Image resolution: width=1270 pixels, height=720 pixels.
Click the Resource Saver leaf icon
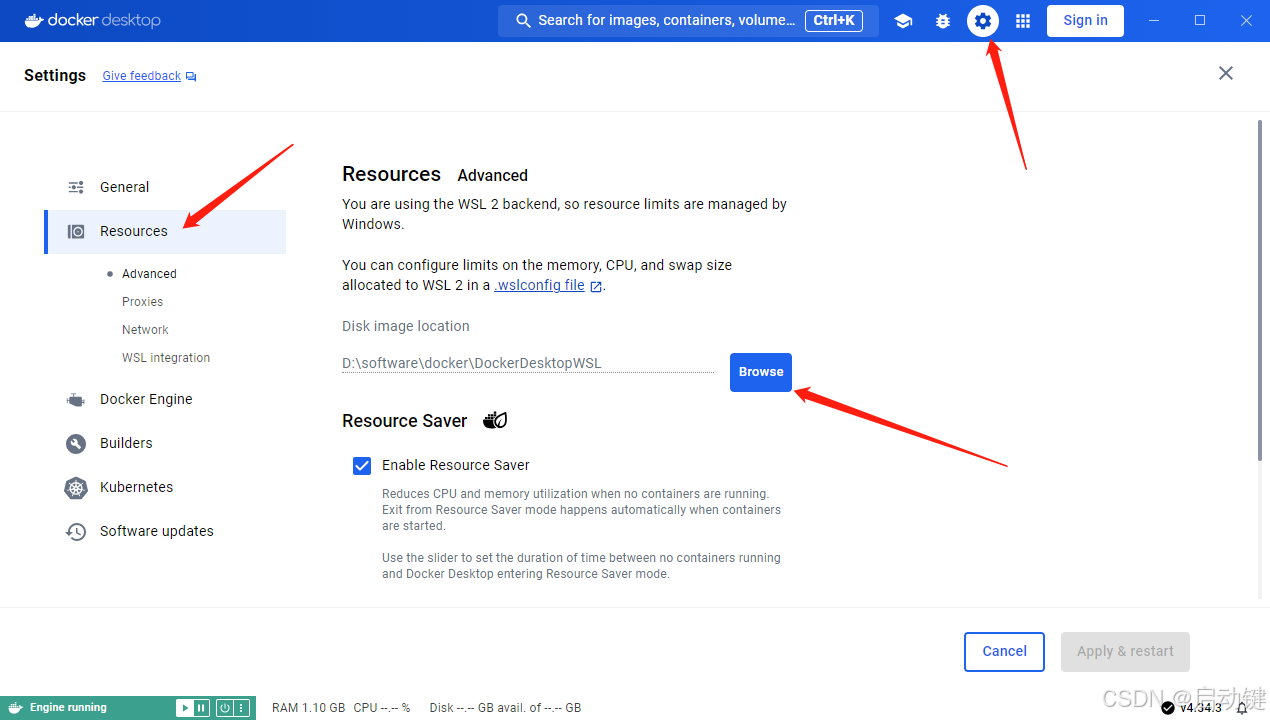(x=495, y=420)
